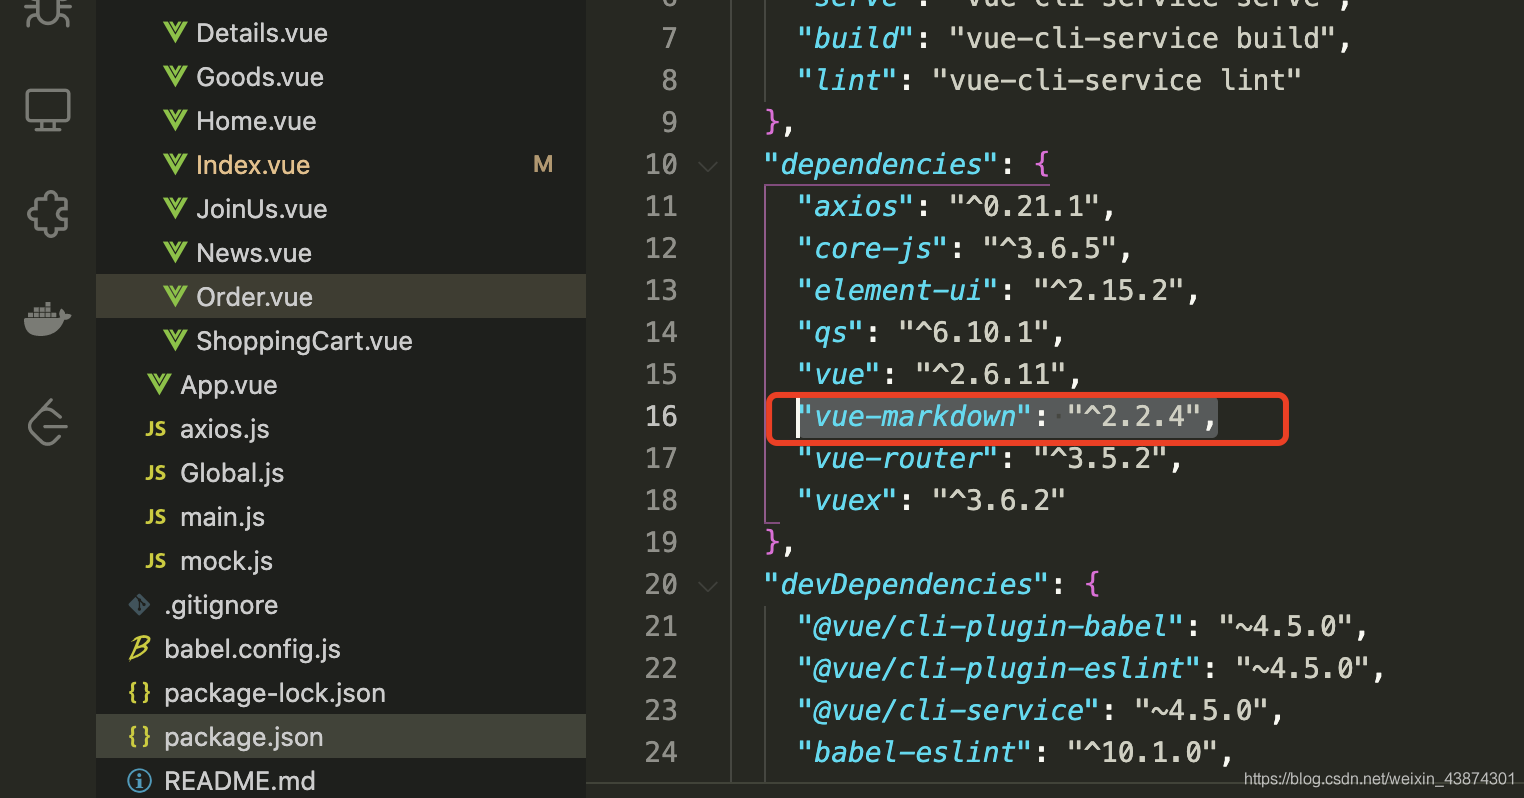Click the "^2.15.2" element-ui version
1524x798 pixels.
pos(1108,290)
